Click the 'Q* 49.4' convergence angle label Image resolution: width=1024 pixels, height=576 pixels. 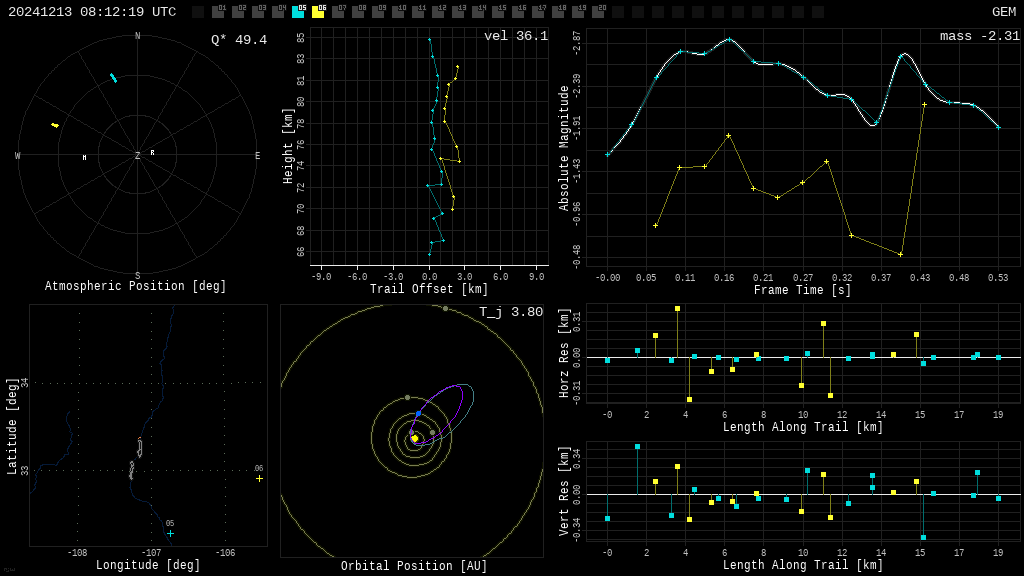238,40
